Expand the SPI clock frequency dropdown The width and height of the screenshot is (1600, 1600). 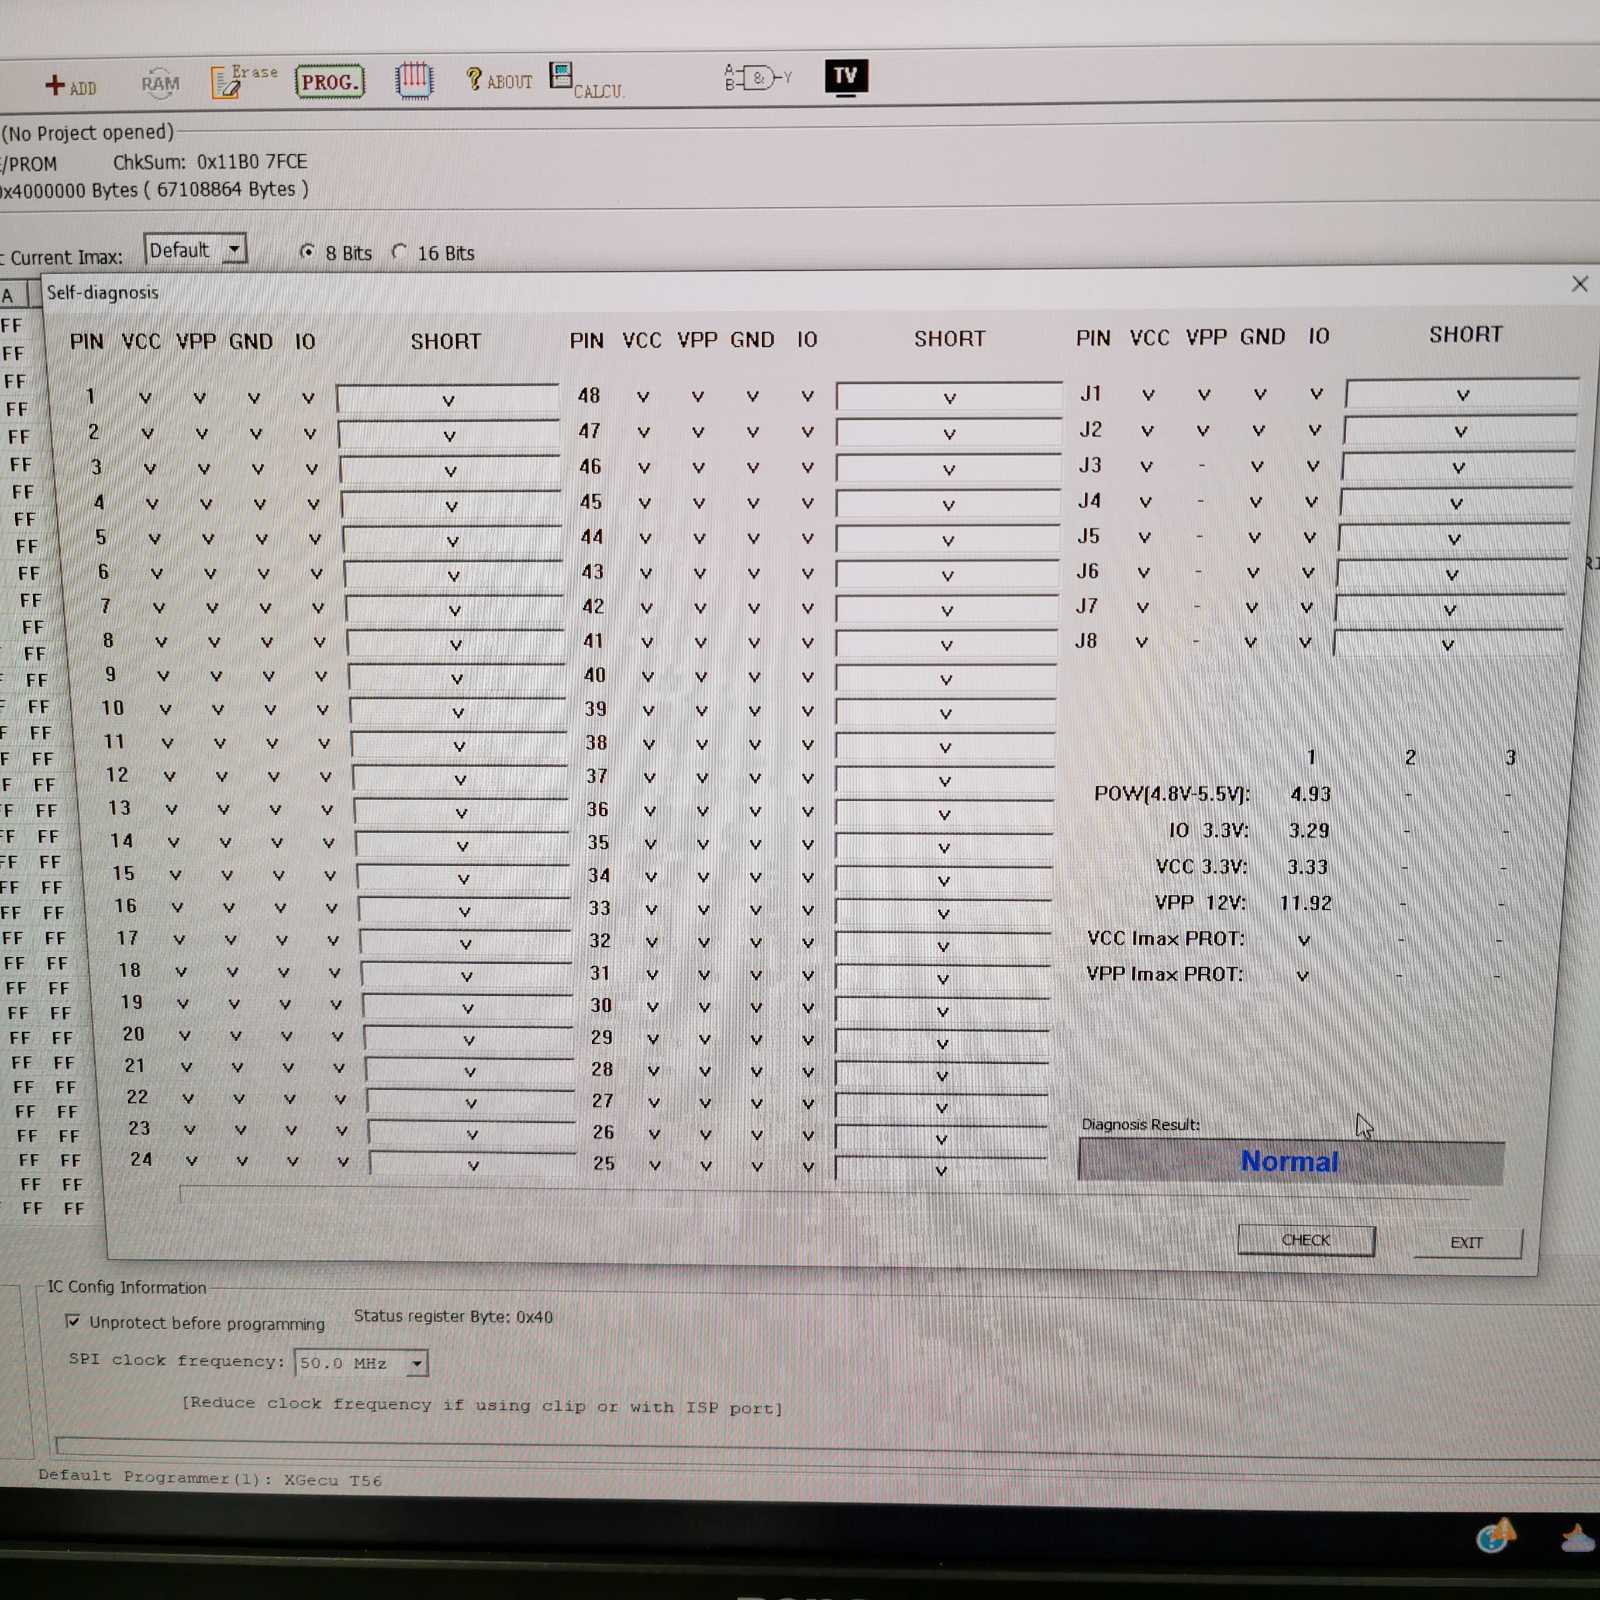click(x=416, y=1363)
